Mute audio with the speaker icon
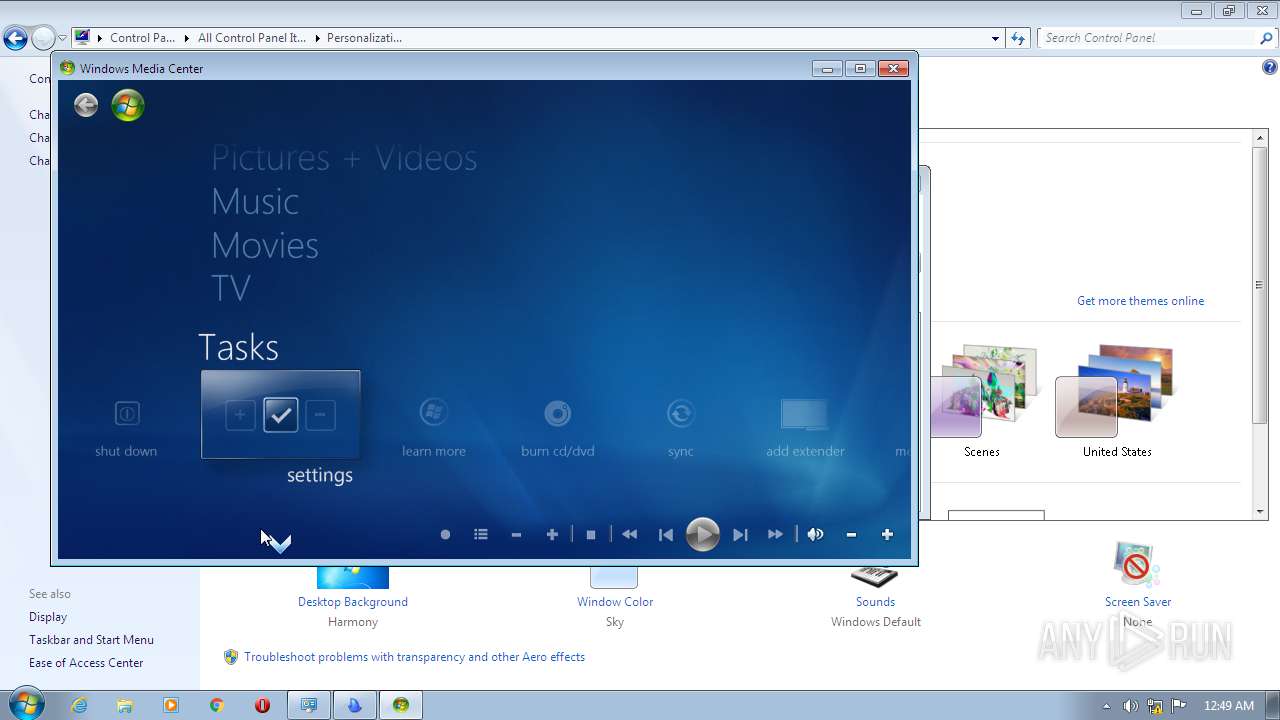The height and width of the screenshot is (720, 1280). (x=816, y=535)
